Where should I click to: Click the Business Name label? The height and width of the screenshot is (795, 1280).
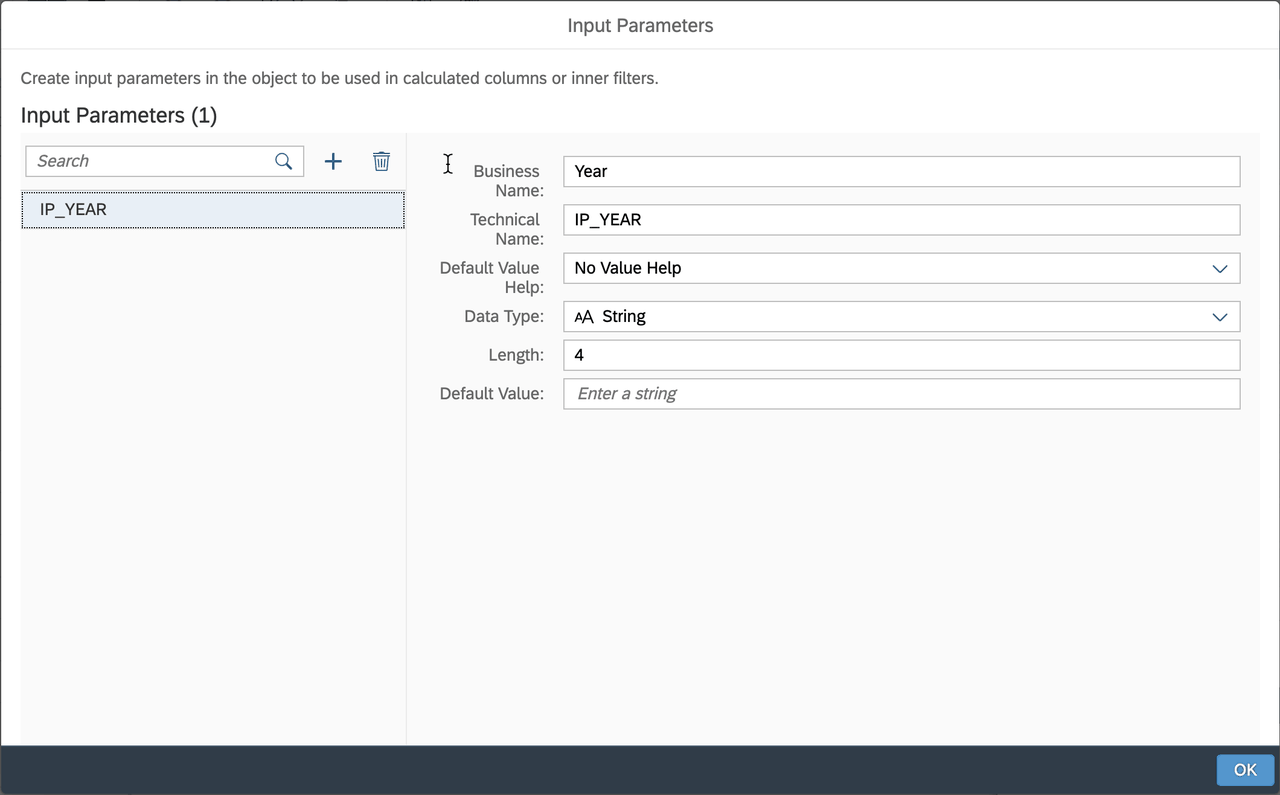coord(505,181)
